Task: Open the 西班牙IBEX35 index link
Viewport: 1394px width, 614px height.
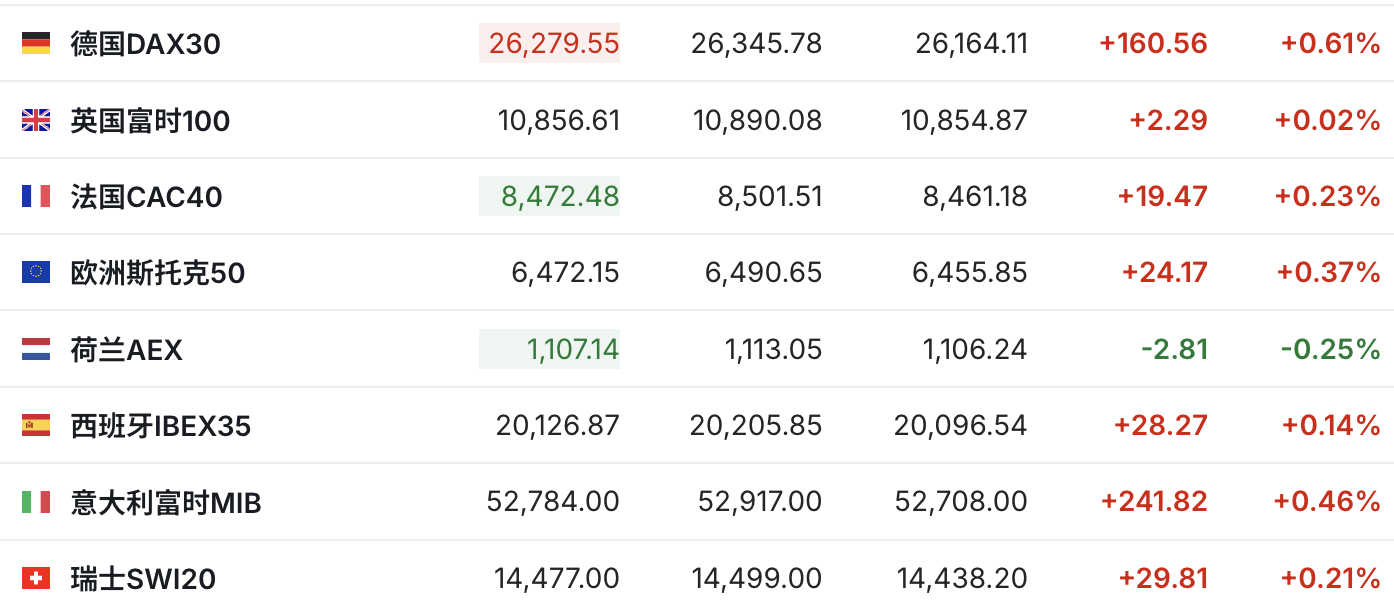Action: pyautogui.click(x=161, y=426)
